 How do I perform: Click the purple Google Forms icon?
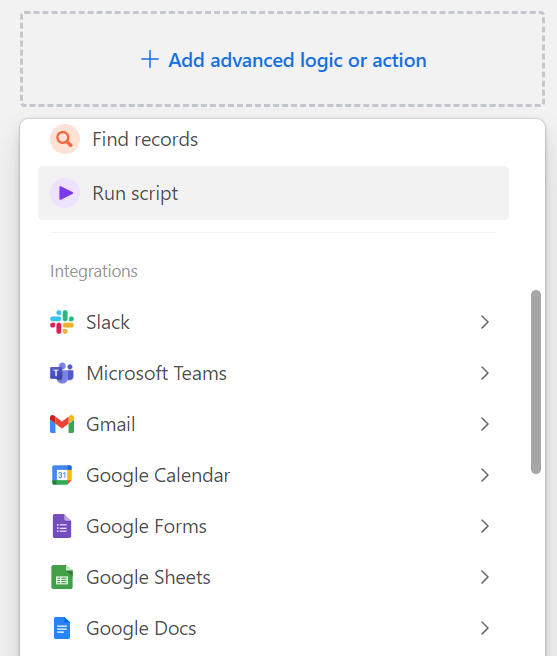coord(62,526)
